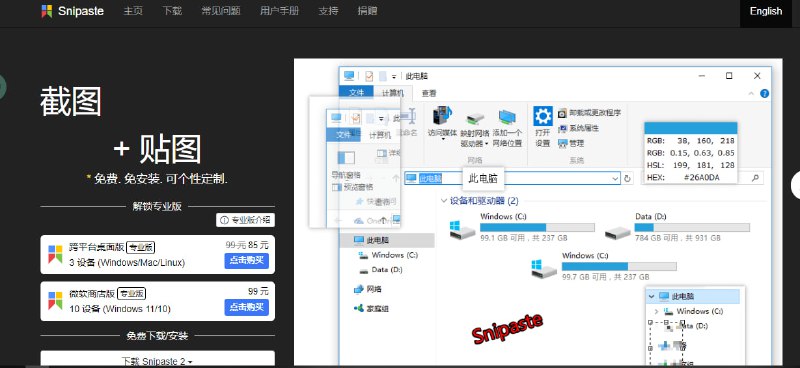
Task: Collapse the 设备和驱动器 (2) group
Action: pyautogui.click(x=443, y=201)
